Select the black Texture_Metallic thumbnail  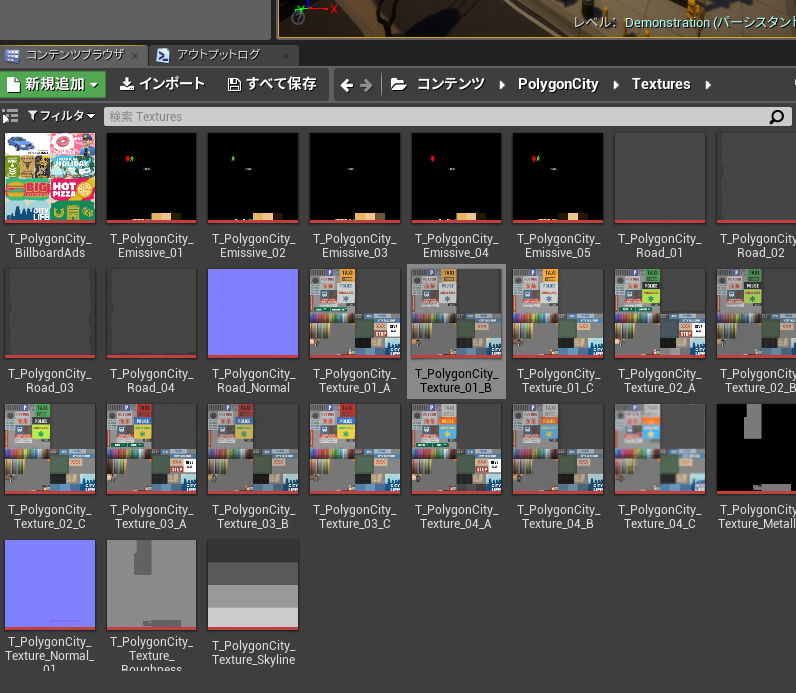click(x=756, y=449)
